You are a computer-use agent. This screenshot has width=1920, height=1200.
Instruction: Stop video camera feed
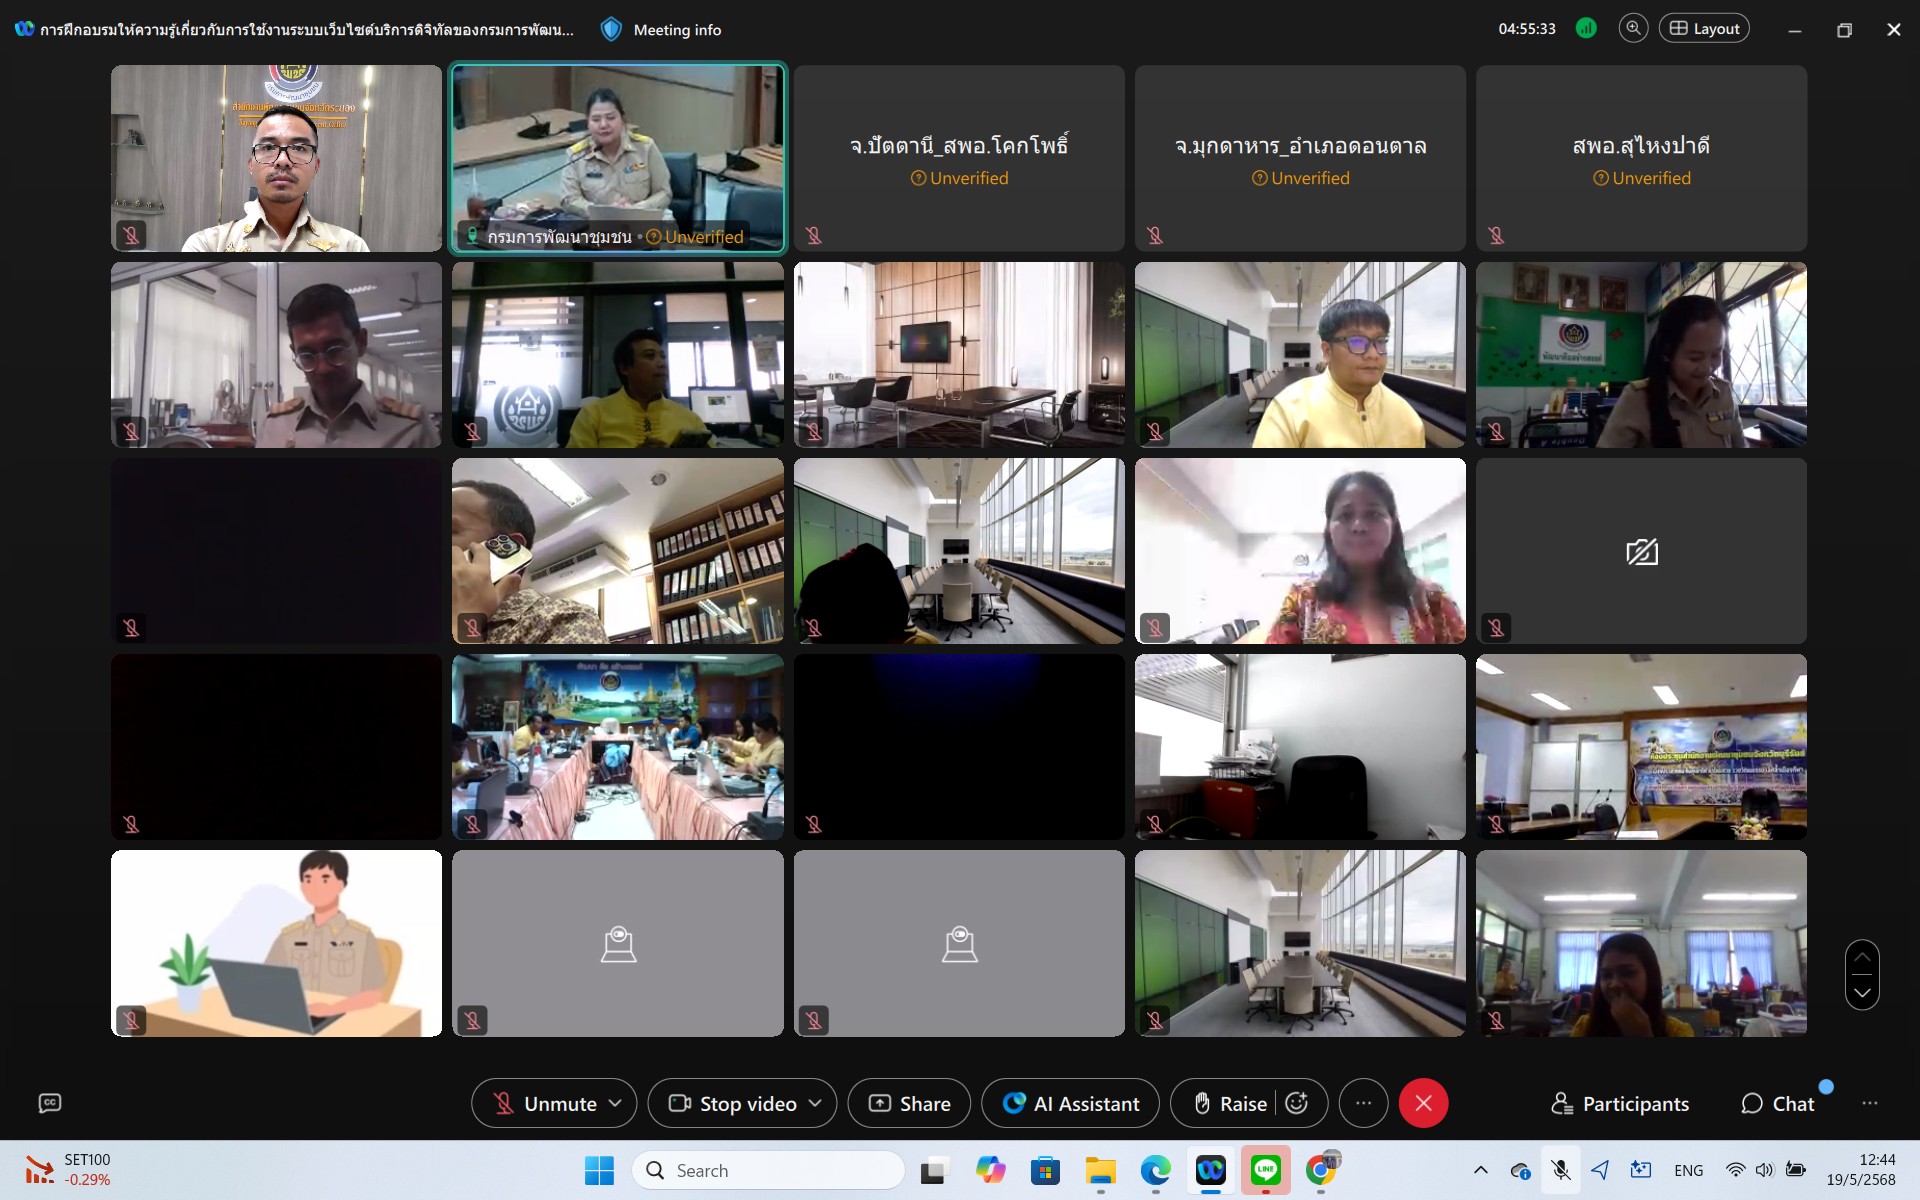point(733,1103)
